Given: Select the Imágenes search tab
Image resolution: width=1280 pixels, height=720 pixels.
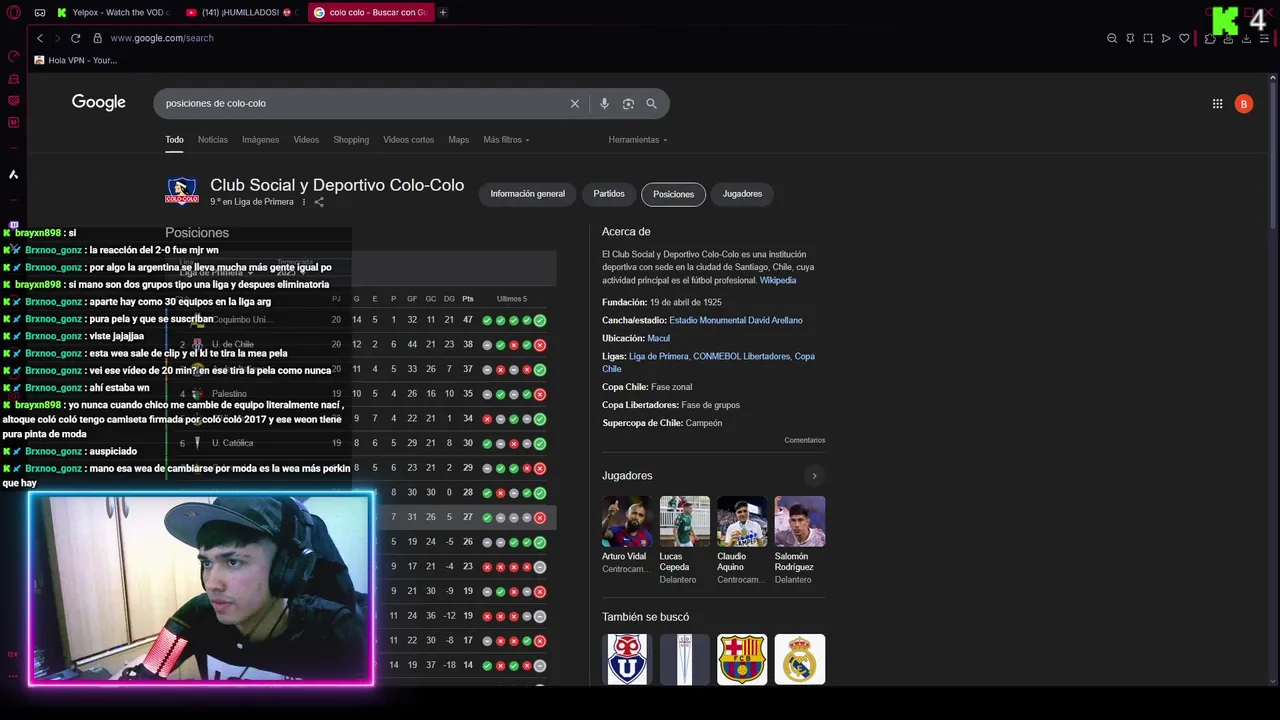Looking at the screenshot, I should coord(260,140).
